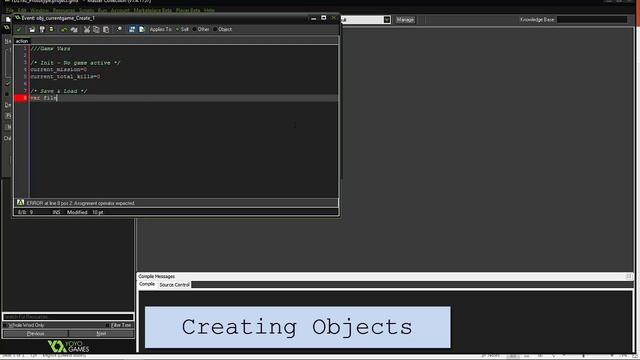The width and height of the screenshot is (640, 360).
Task: Click the Manage button
Action: pos(405,20)
